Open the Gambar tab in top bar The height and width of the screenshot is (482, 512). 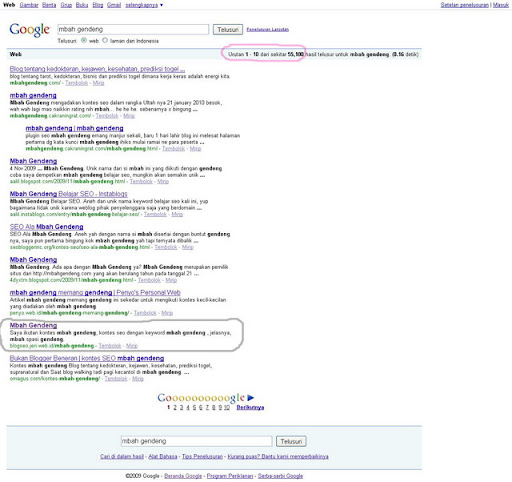[29, 5]
